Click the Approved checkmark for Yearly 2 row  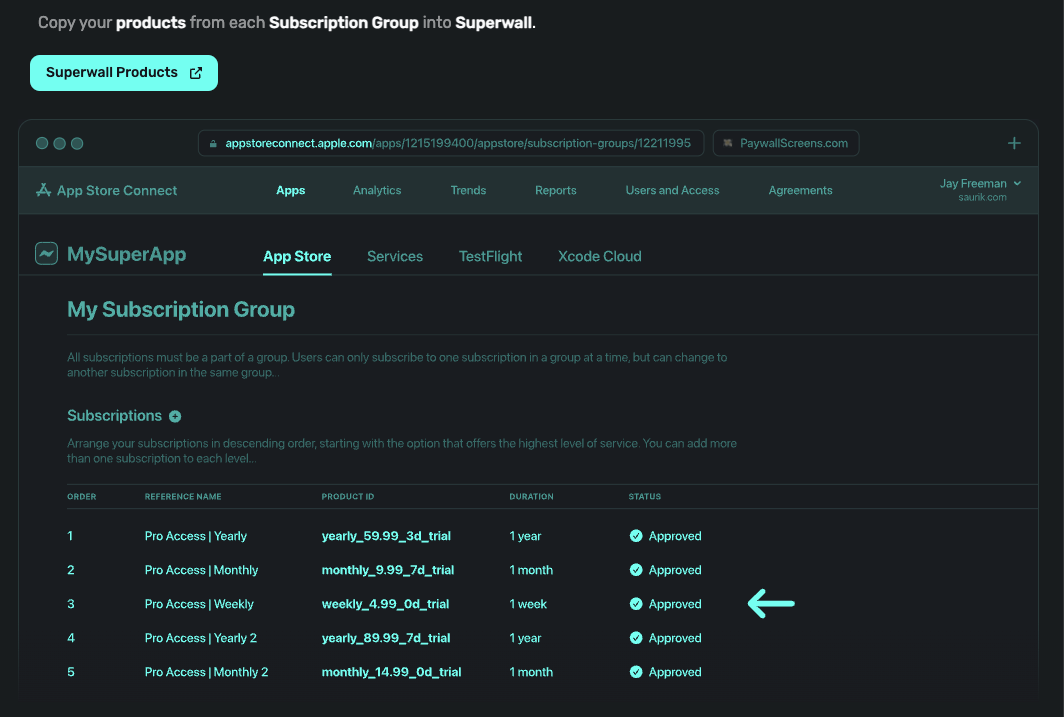(x=636, y=638)
